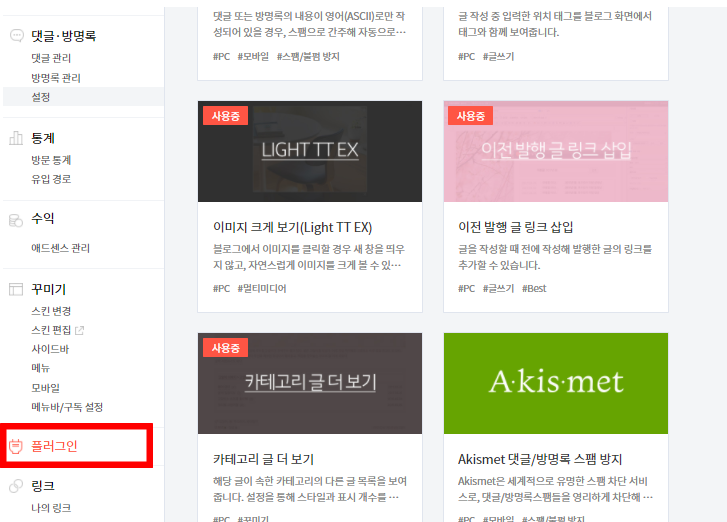This screenshot has height=522, width=727.
Task: Click the #Best tag
Action: tap(534, 288)
